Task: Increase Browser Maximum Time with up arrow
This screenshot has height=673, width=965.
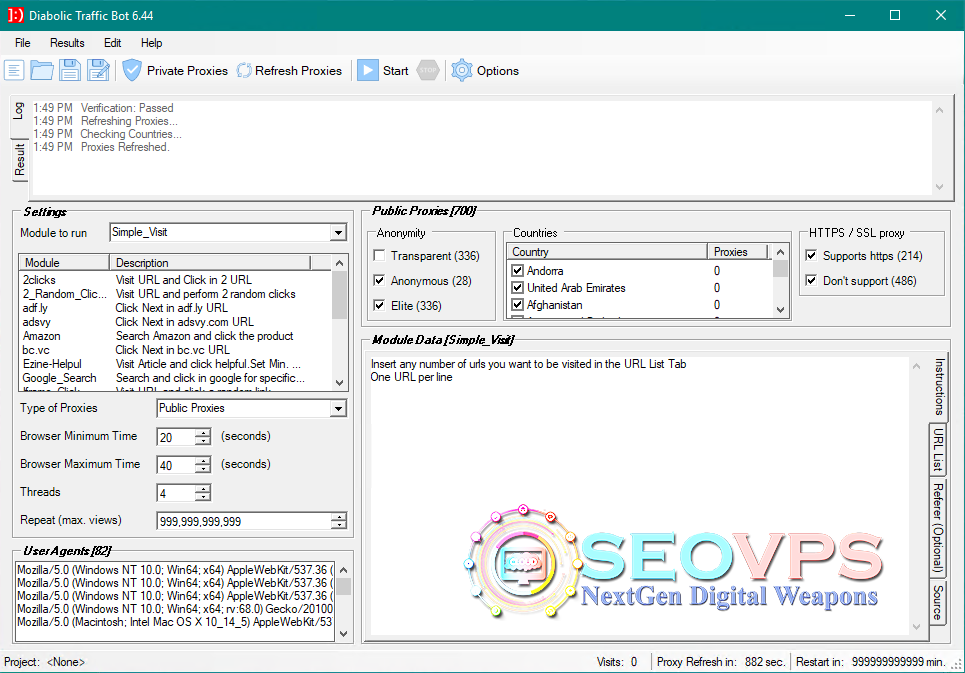Action: 202,461
